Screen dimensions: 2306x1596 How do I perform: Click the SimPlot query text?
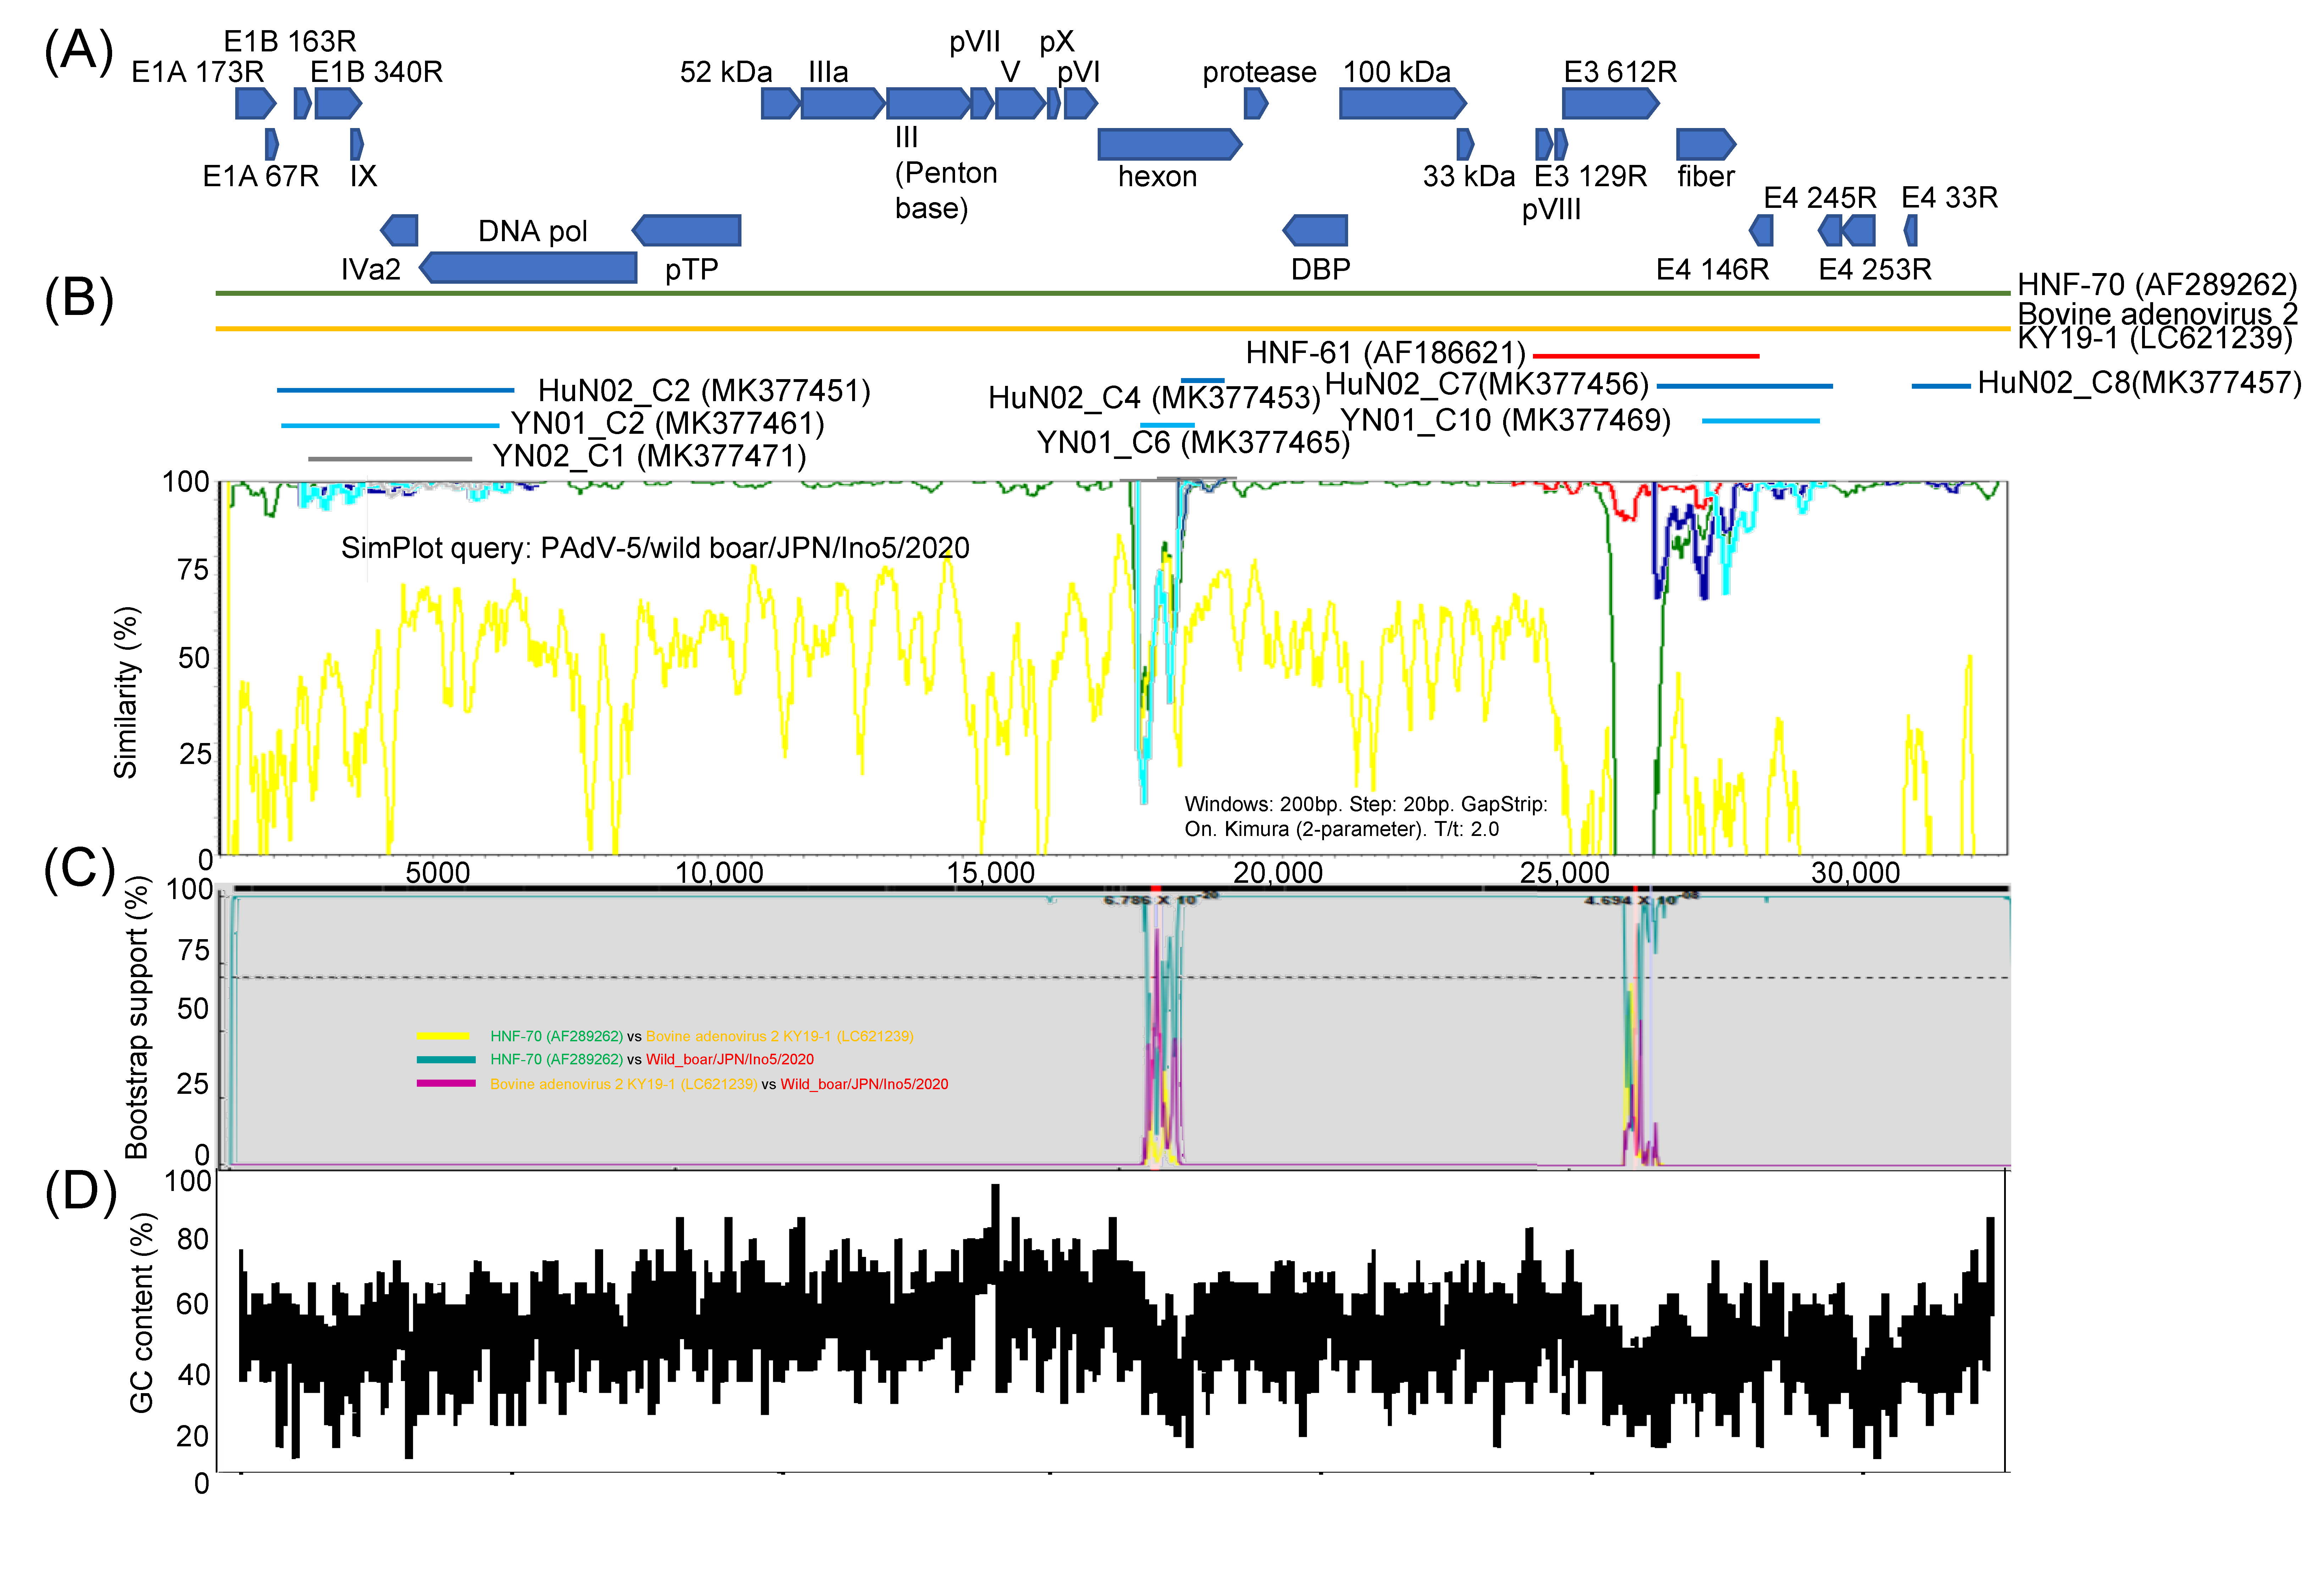(655, 548)
